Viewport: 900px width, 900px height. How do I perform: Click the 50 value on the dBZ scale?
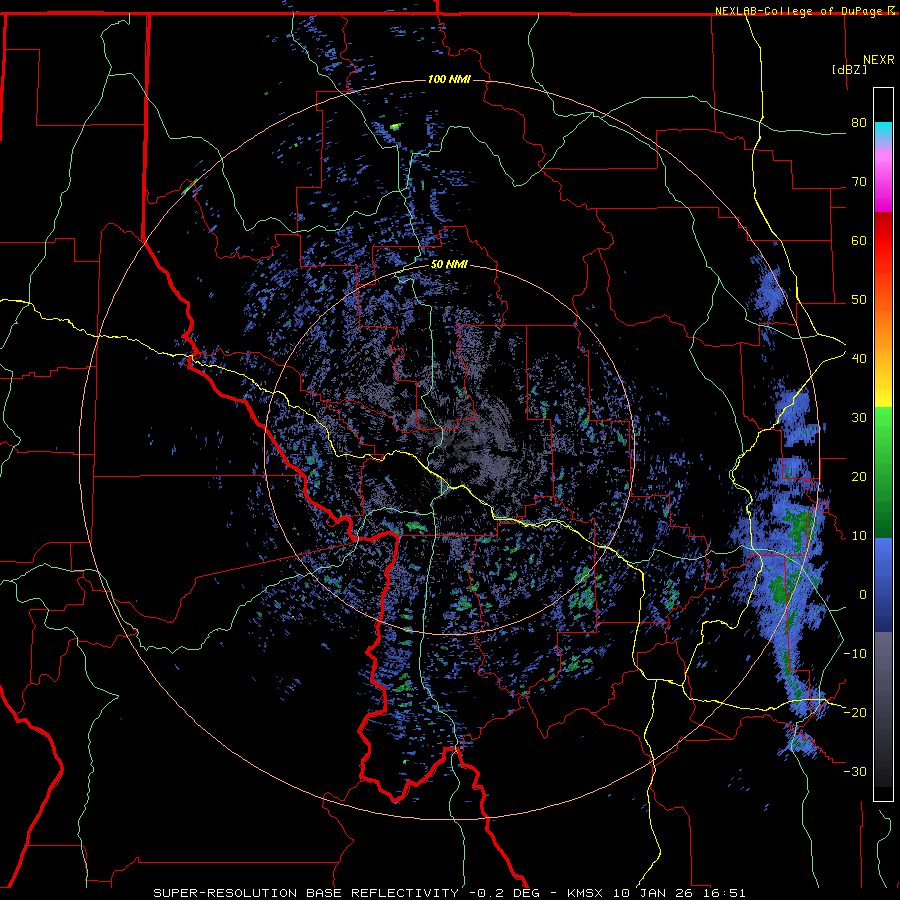click(859, 300)
